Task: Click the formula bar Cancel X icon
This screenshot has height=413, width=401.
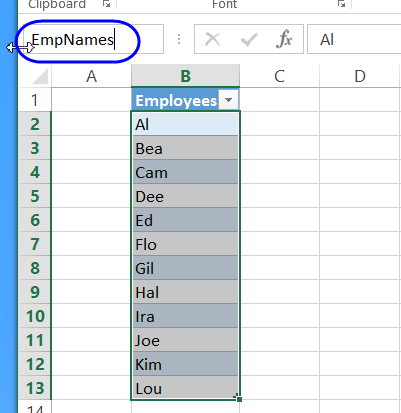Action: point(213,39)
